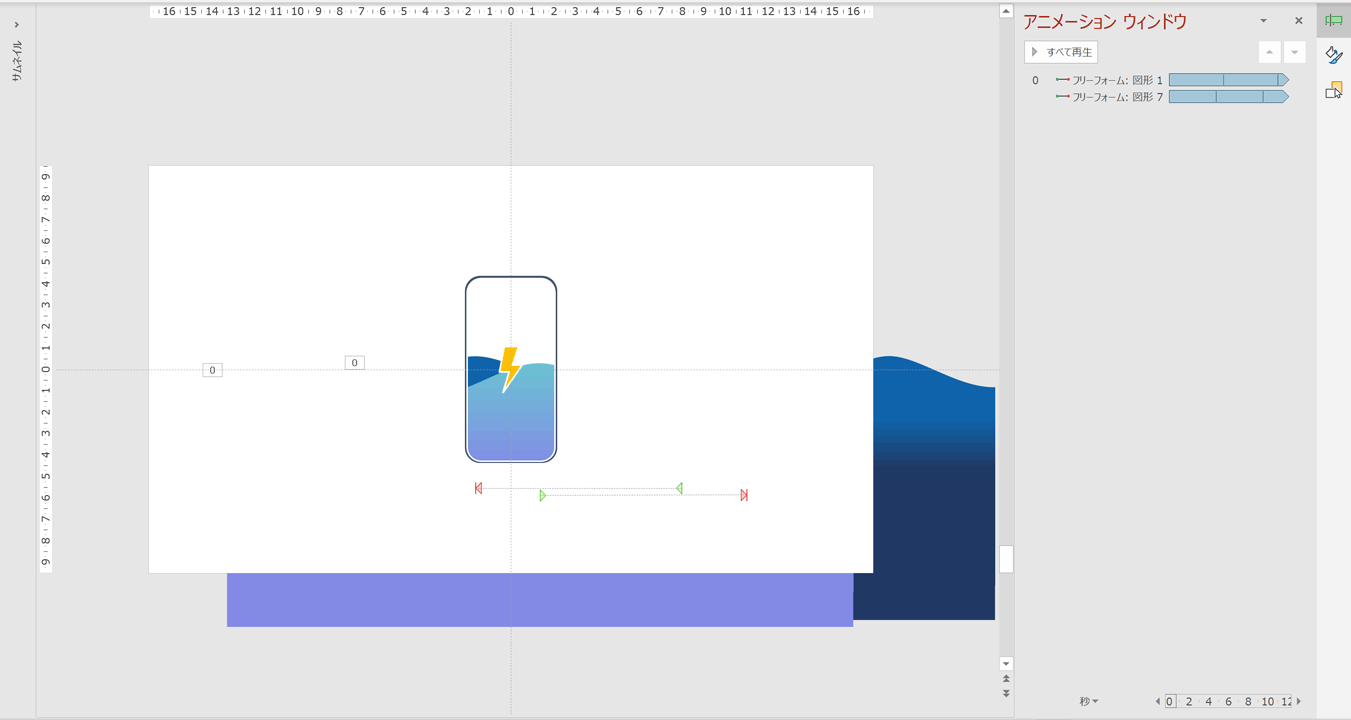1351x720 pixels.
Task: Click the slide vertical scrollbar down arrow
Action: [1006, 663]
